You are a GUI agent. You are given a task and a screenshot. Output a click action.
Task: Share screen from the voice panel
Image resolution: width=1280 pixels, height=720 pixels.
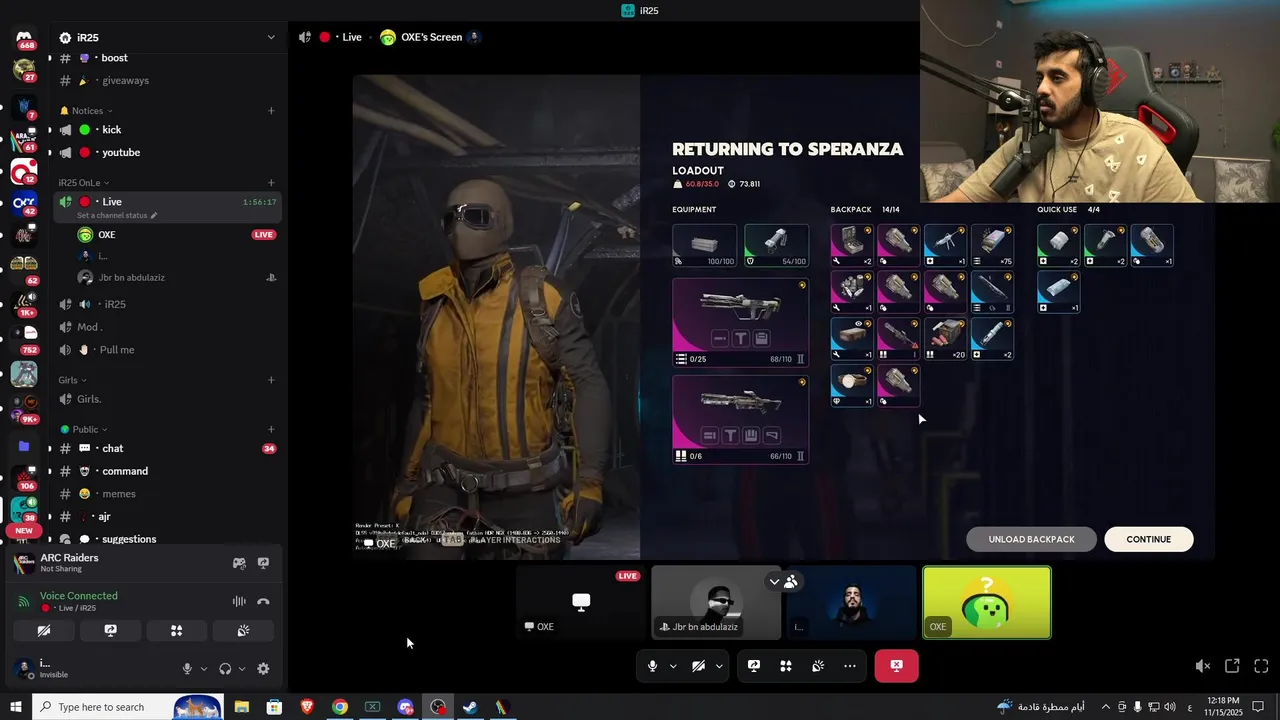click(110, 631)
